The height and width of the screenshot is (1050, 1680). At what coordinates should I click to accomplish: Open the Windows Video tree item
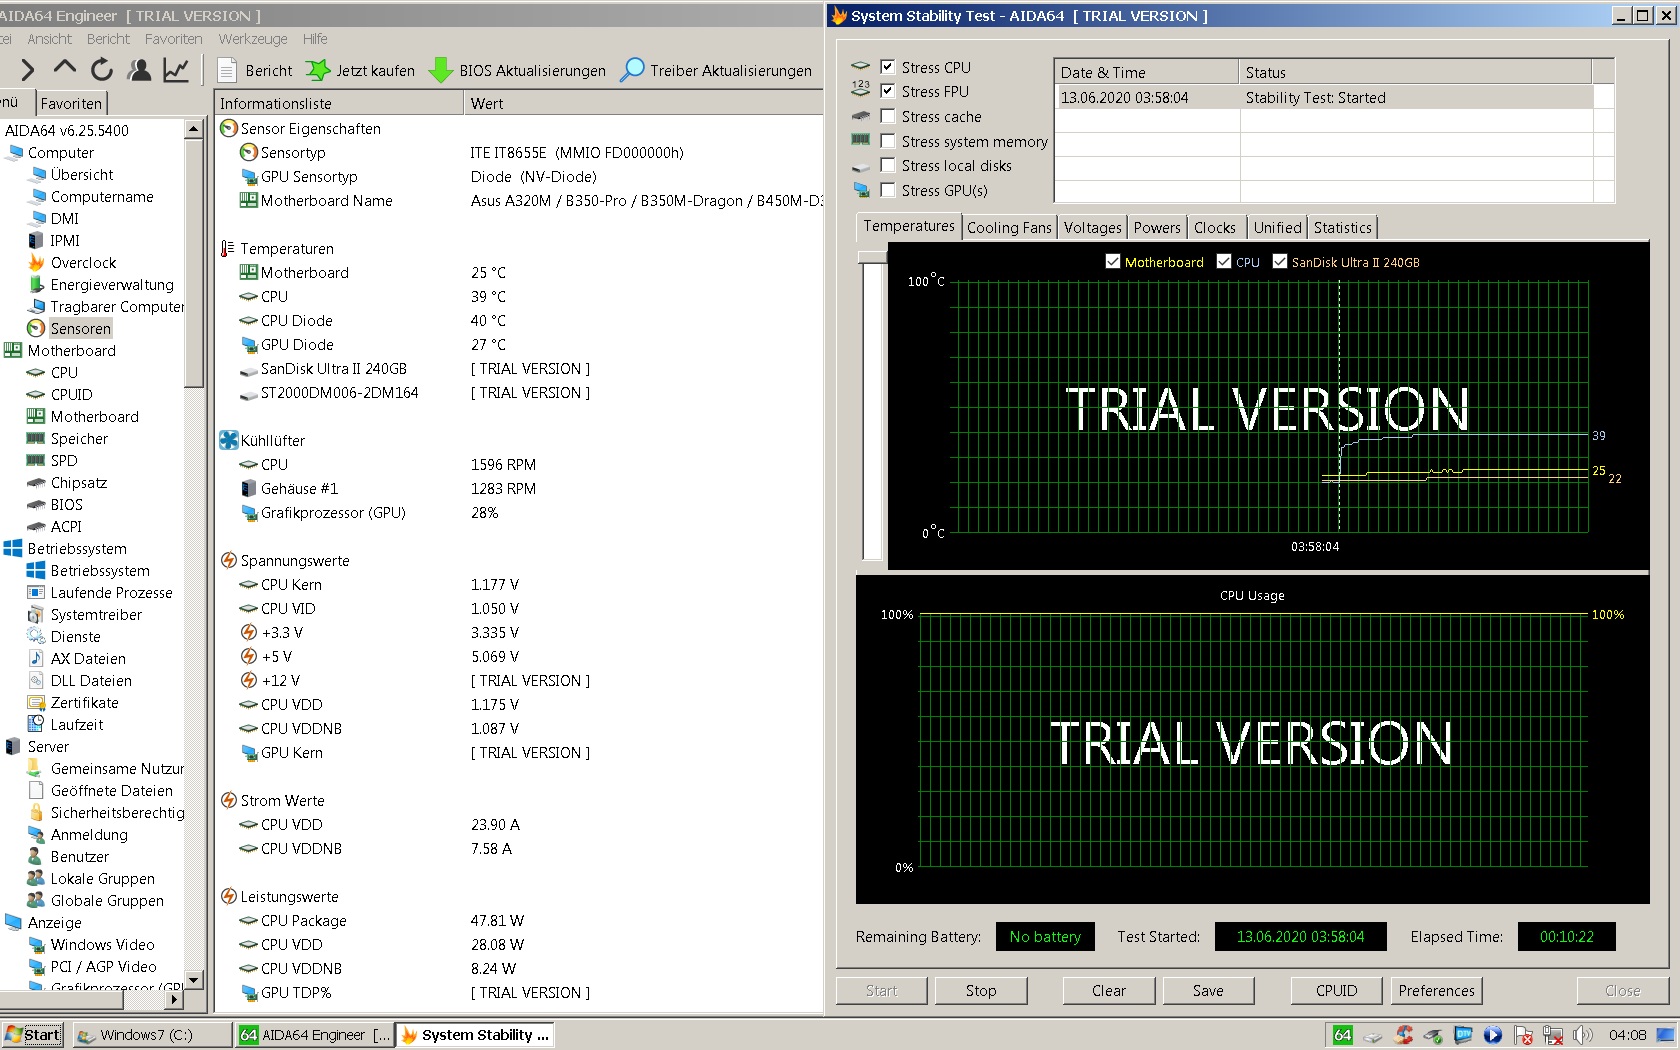point(102,944)
